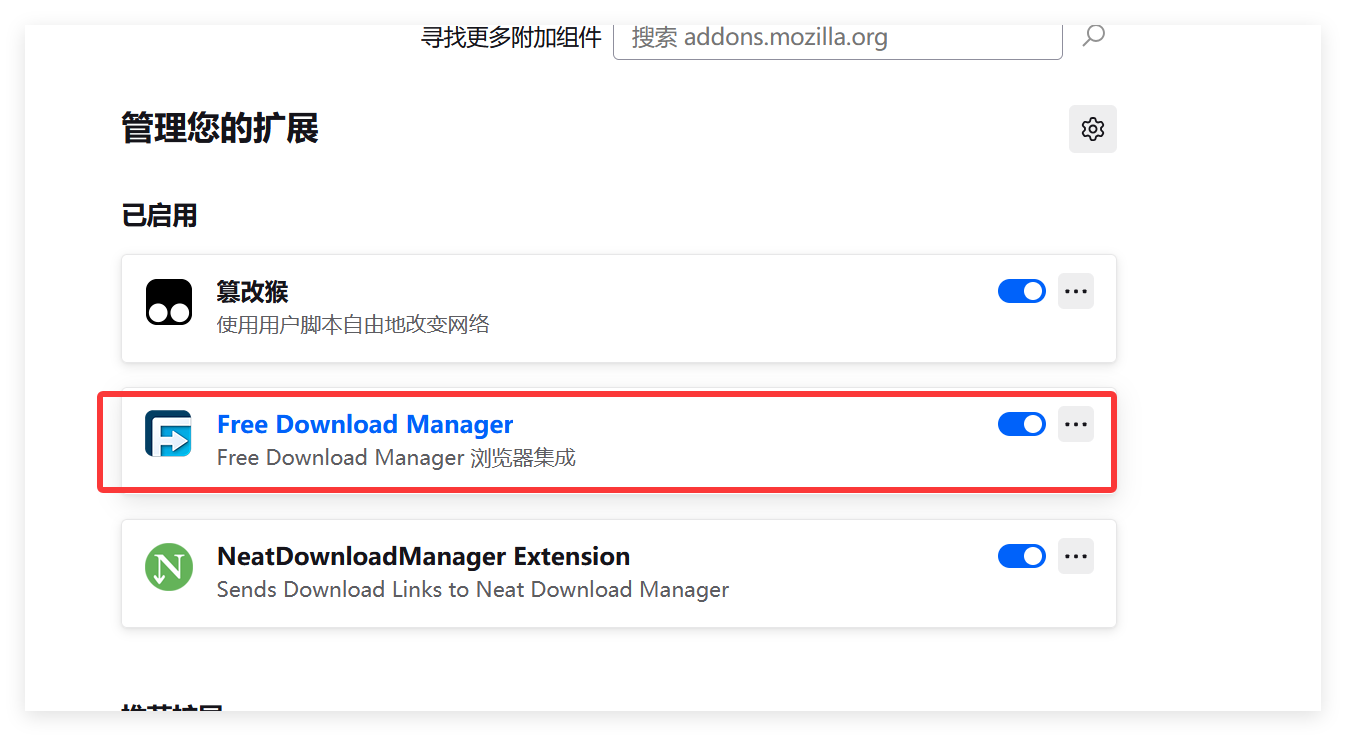Expand Free Download Manager's three-dot menu
Screen dimensions: 1346x736
point(1076,424)
